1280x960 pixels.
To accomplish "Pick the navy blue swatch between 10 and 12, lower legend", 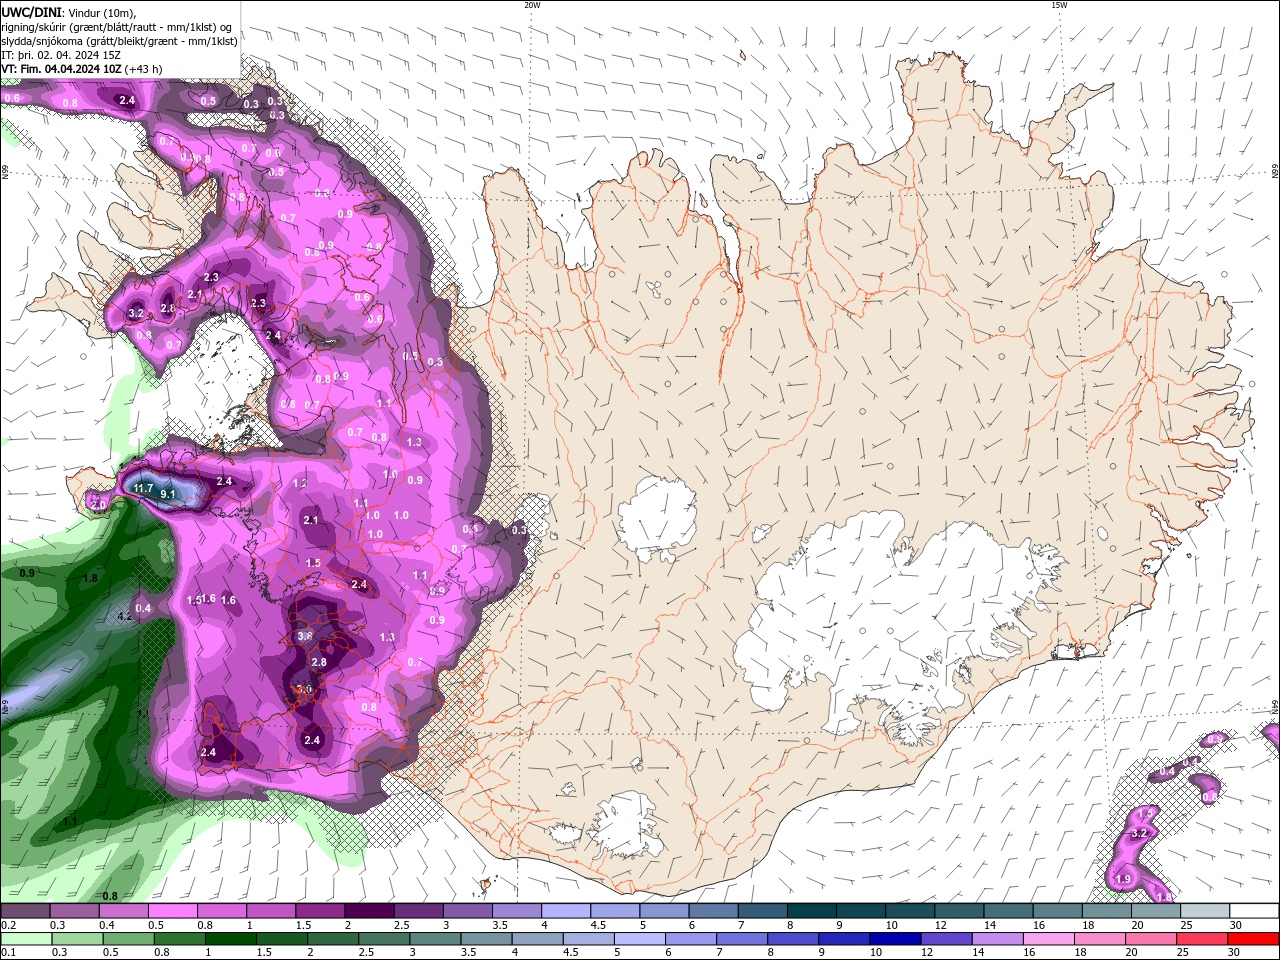I will point(894,939).
